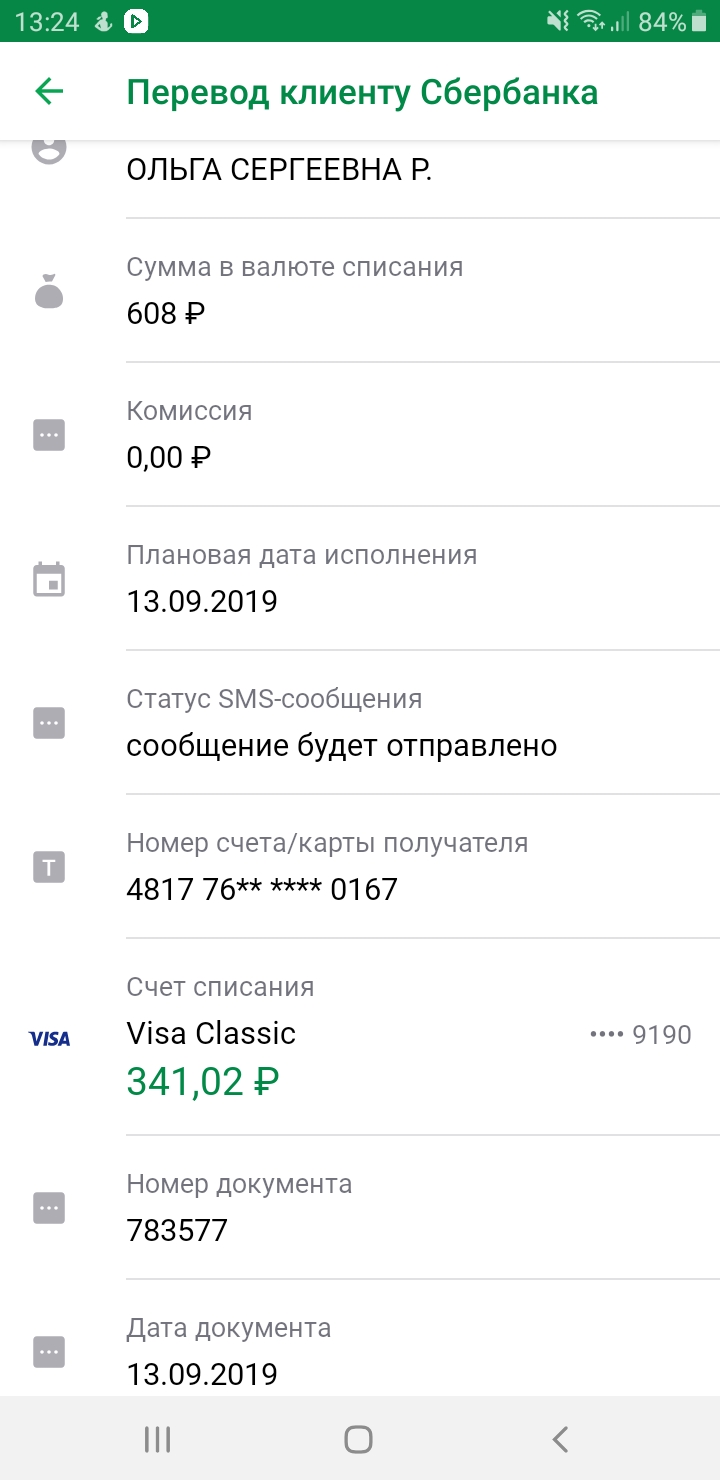Screen dimensions: 720x1480
Task: Click the Перевод клиенту Сбербанка title
Action: [x=362, y=92]
